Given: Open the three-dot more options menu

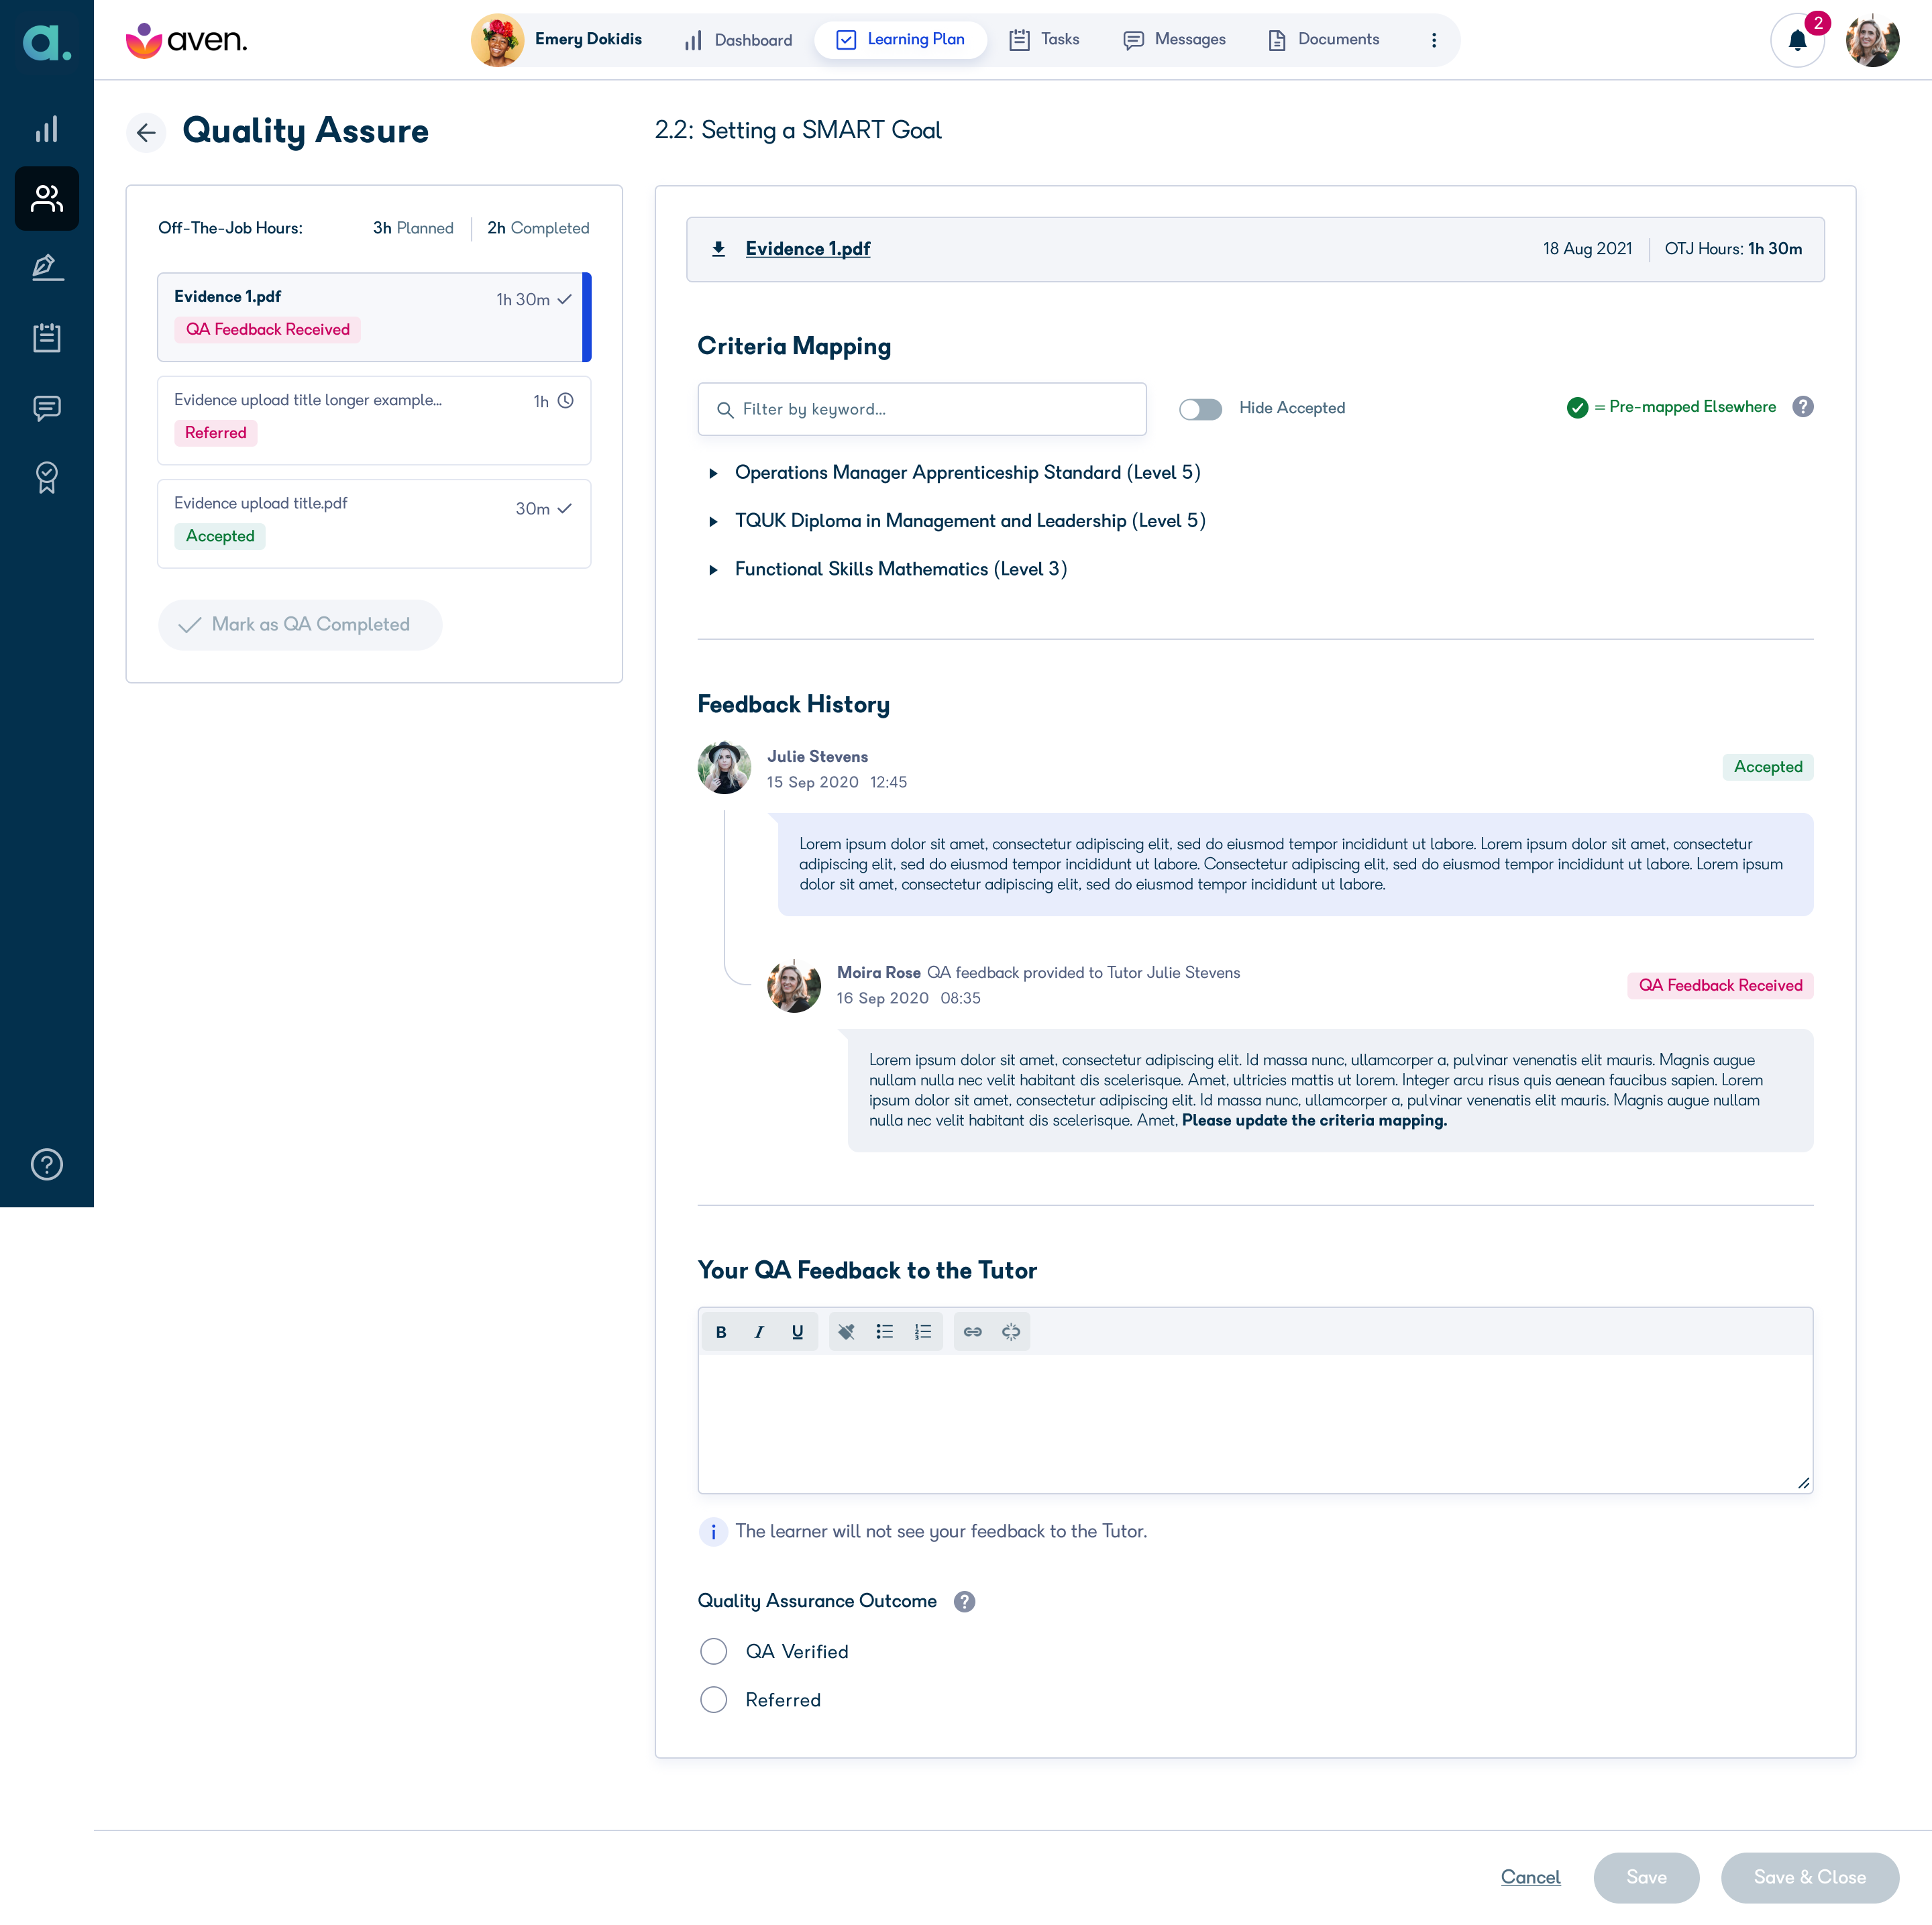Looking at the screenshot, I should 1434,40.
